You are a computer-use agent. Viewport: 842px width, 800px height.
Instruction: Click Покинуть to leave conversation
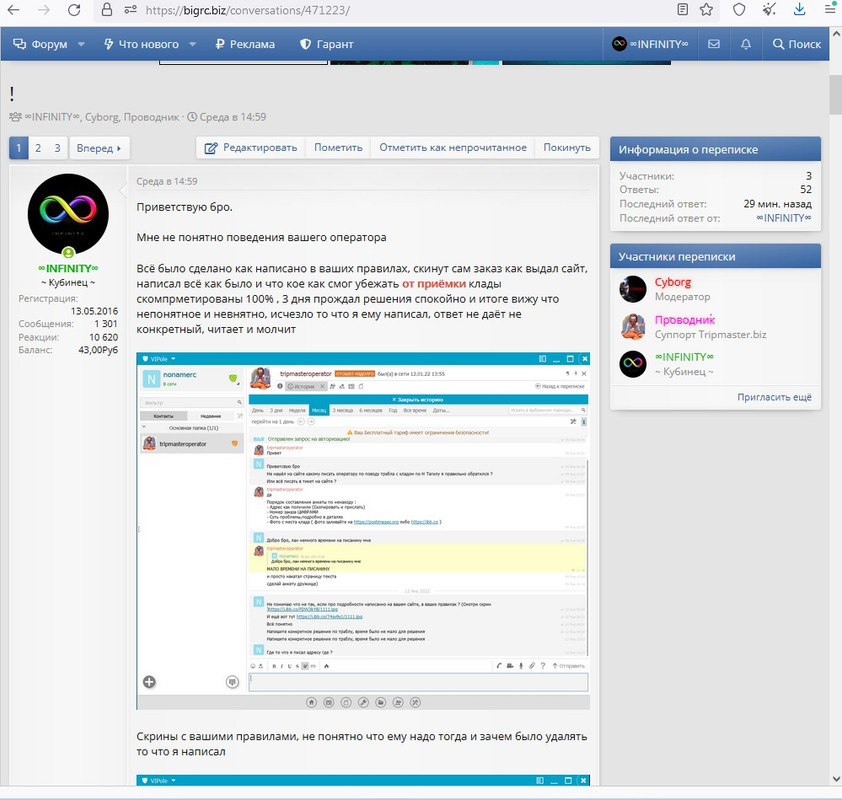coord(567,148)
